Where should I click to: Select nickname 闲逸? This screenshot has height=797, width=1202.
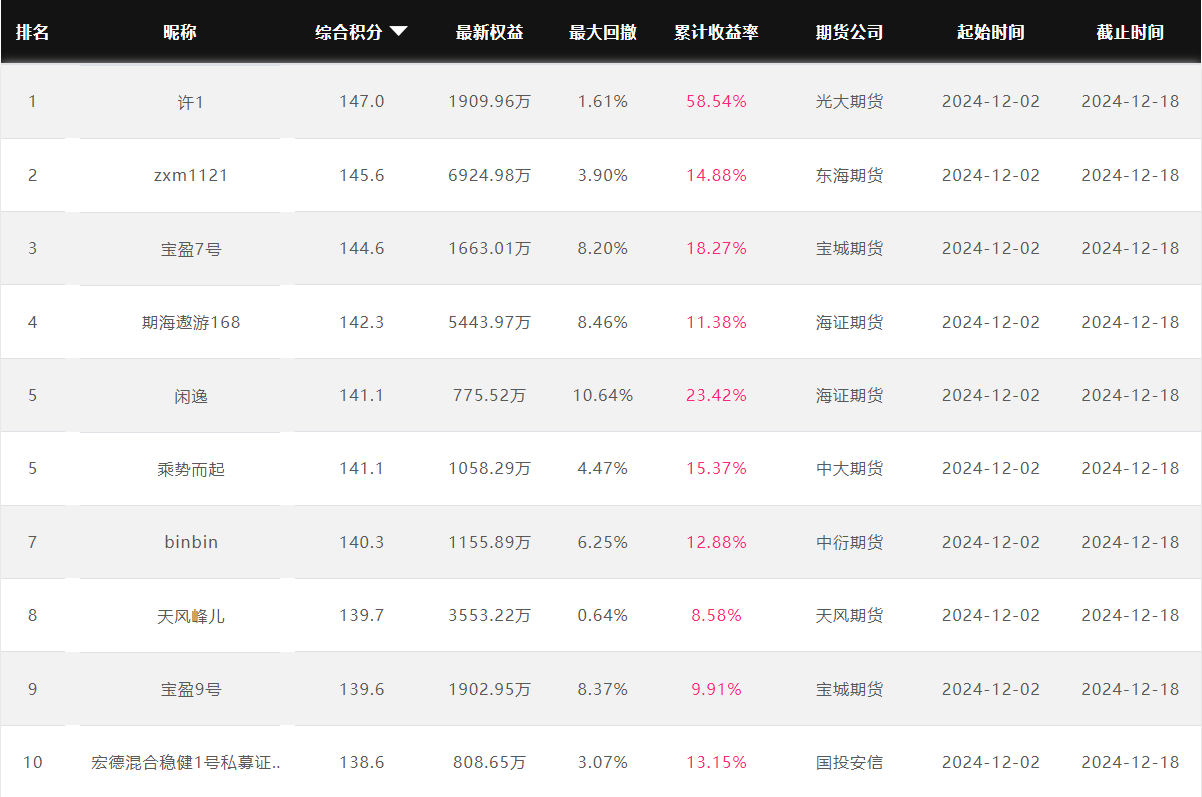click(x=190, y=395)
